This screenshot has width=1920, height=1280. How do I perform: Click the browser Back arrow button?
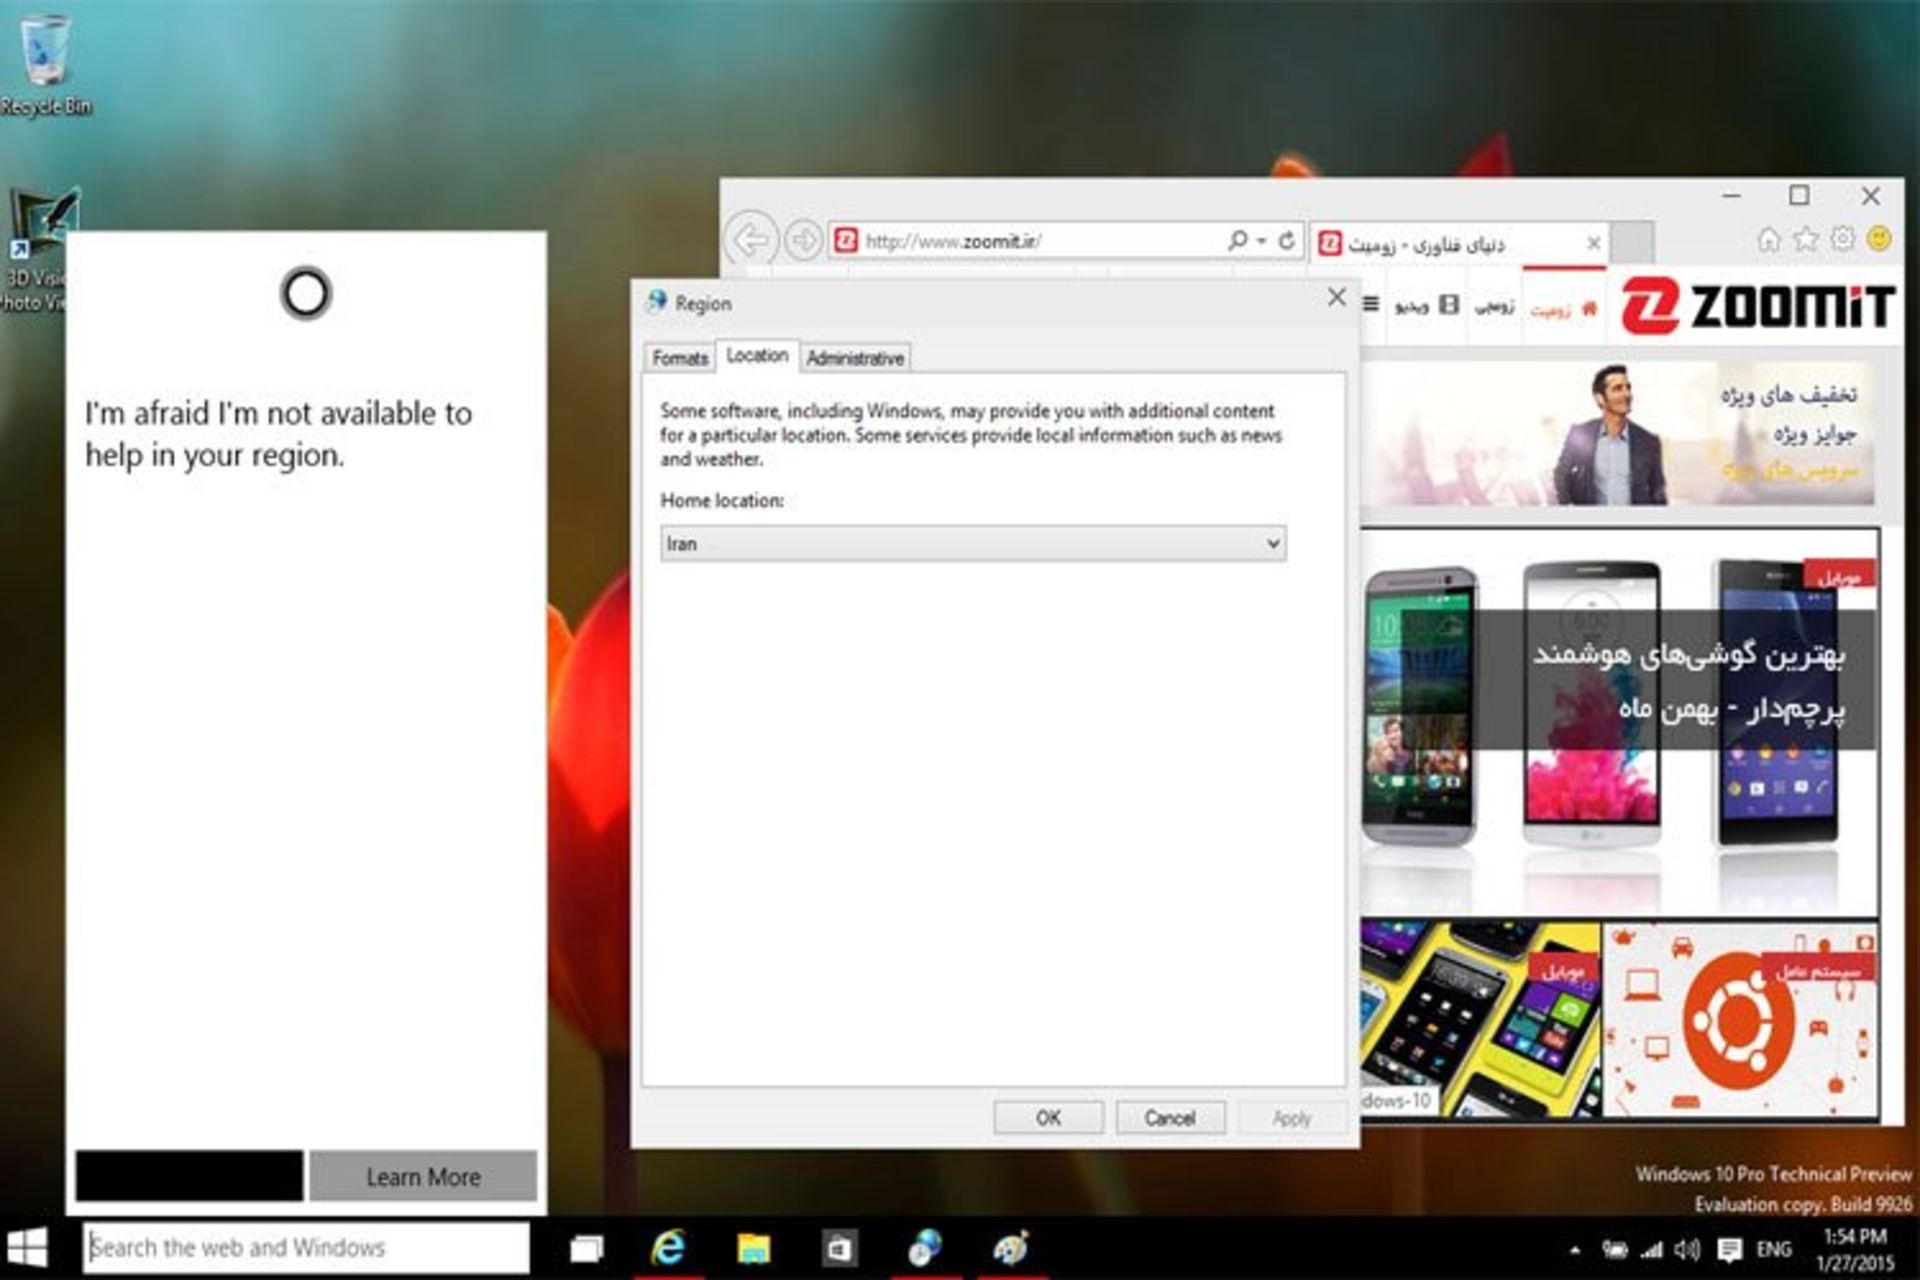tap(751, 240)
